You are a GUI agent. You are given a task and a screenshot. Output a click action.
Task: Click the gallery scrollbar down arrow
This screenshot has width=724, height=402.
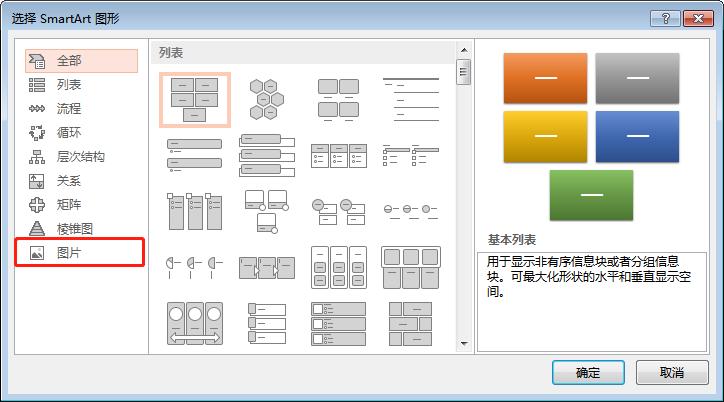point(464,344)
